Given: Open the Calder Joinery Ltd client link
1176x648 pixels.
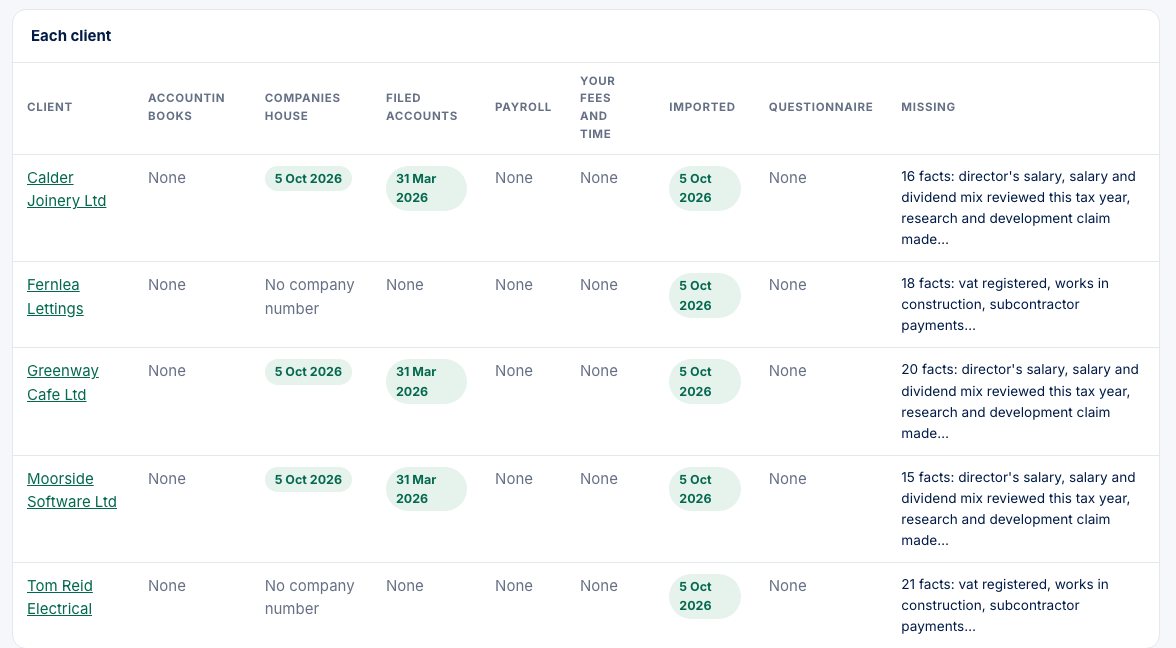Looking at the screenshot, I should (66, 189).
